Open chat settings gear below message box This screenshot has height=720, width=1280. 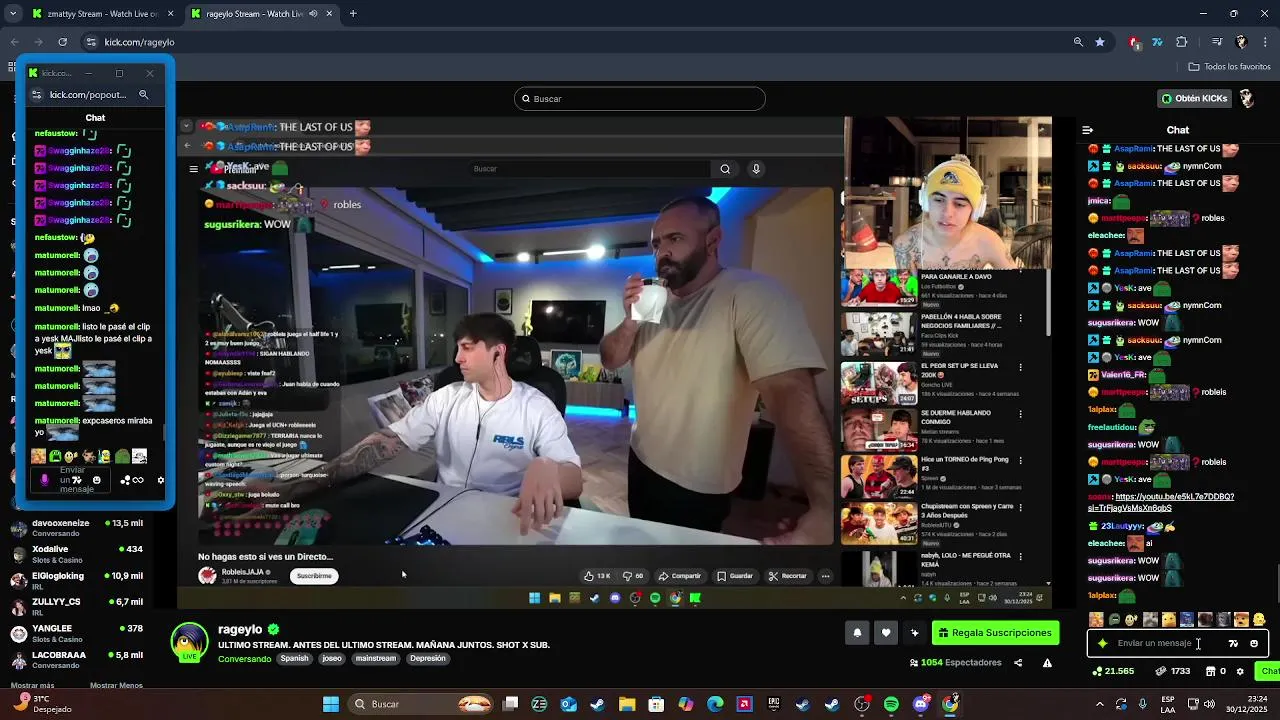[1240, 672]
